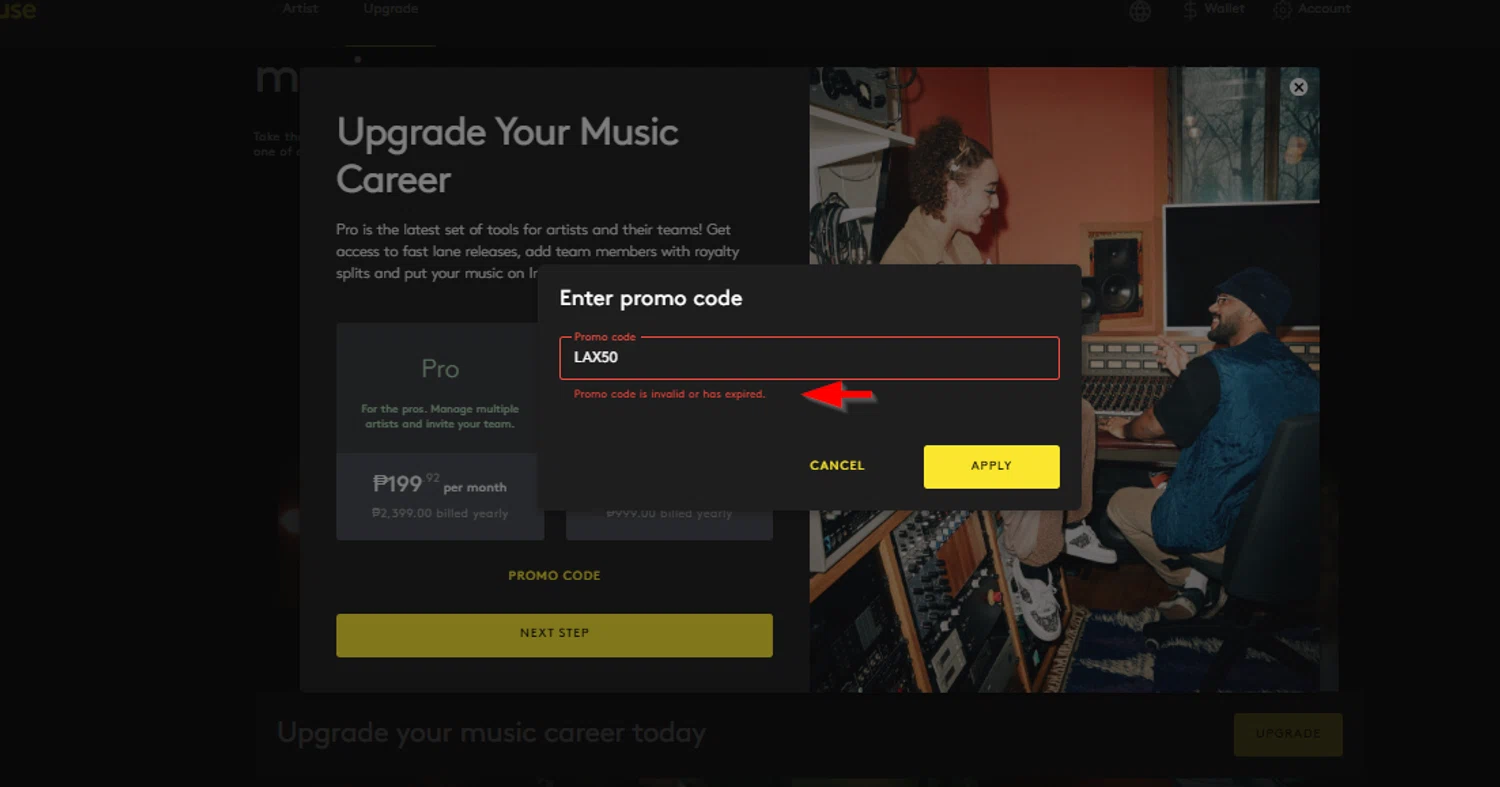Select the Upgrade tab
The width and height of the screenshot is (1500, 787).
391,8
